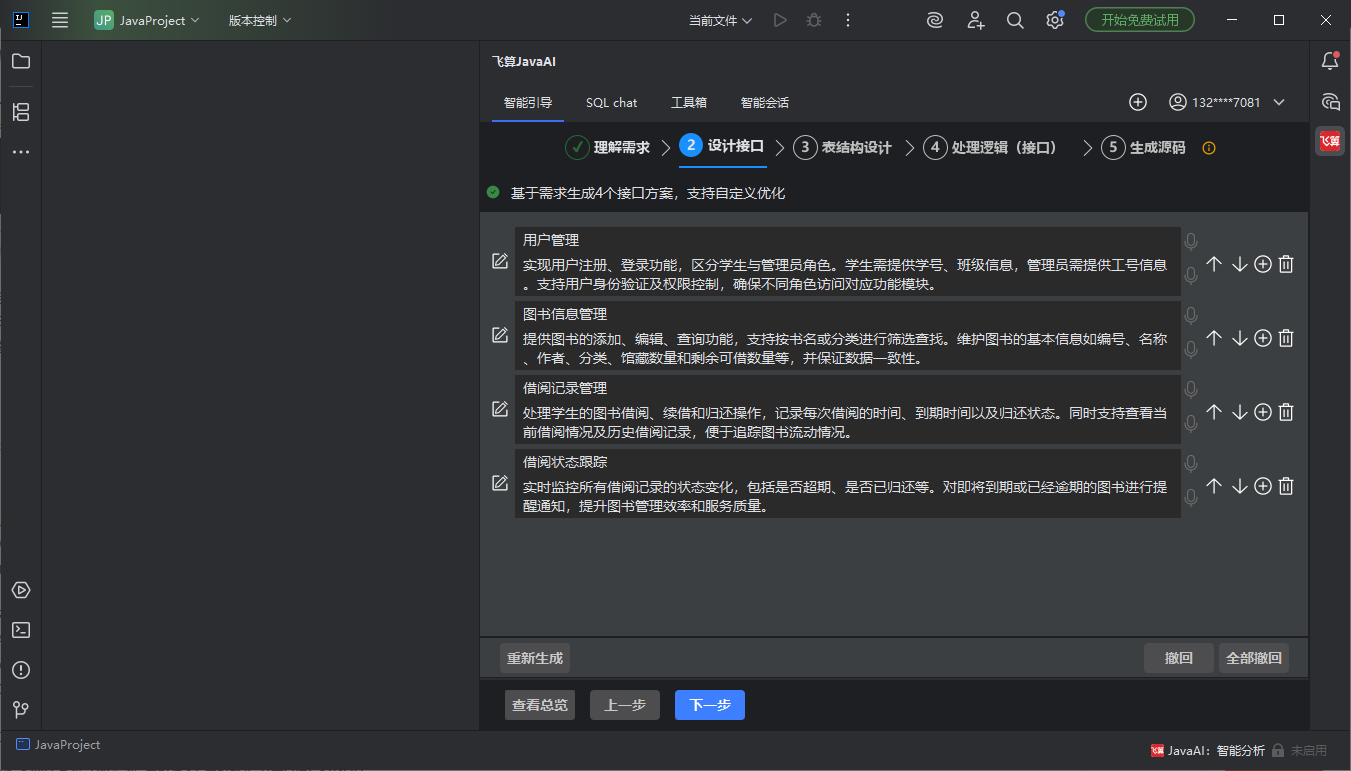Click the plus icon to add new session
1351x771 pixels.
pyautogui.click(x=1137, y=102)
